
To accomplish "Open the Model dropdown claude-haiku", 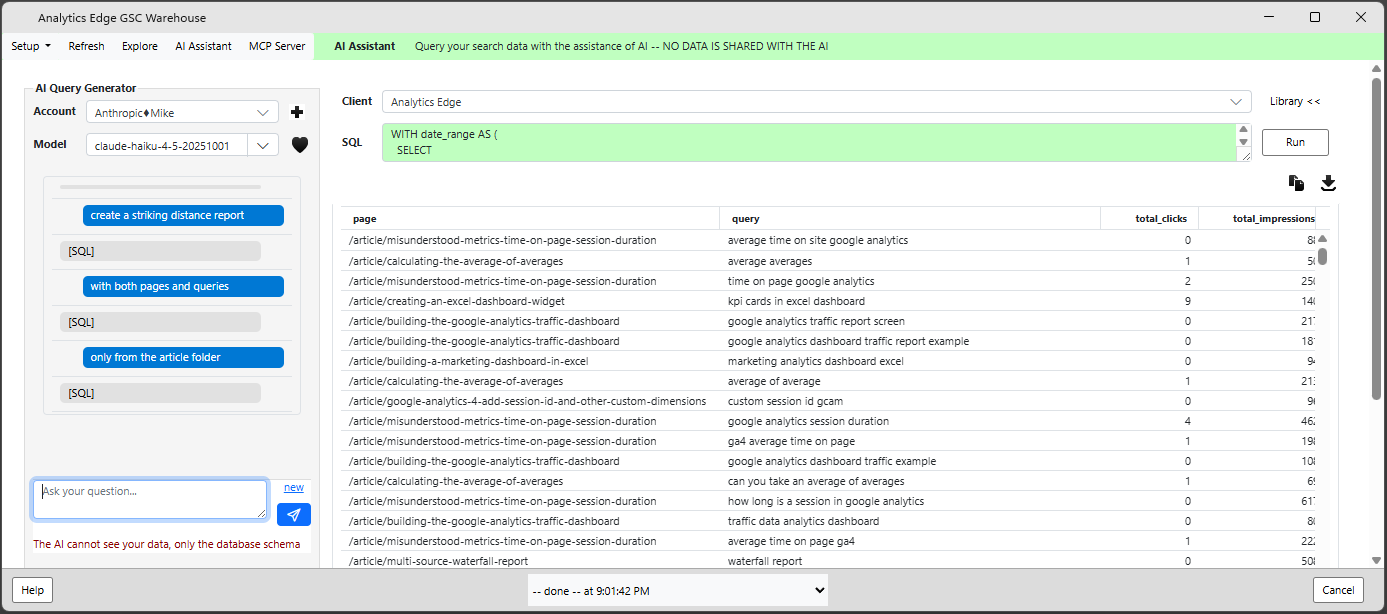I will click(x=182, y=145).
